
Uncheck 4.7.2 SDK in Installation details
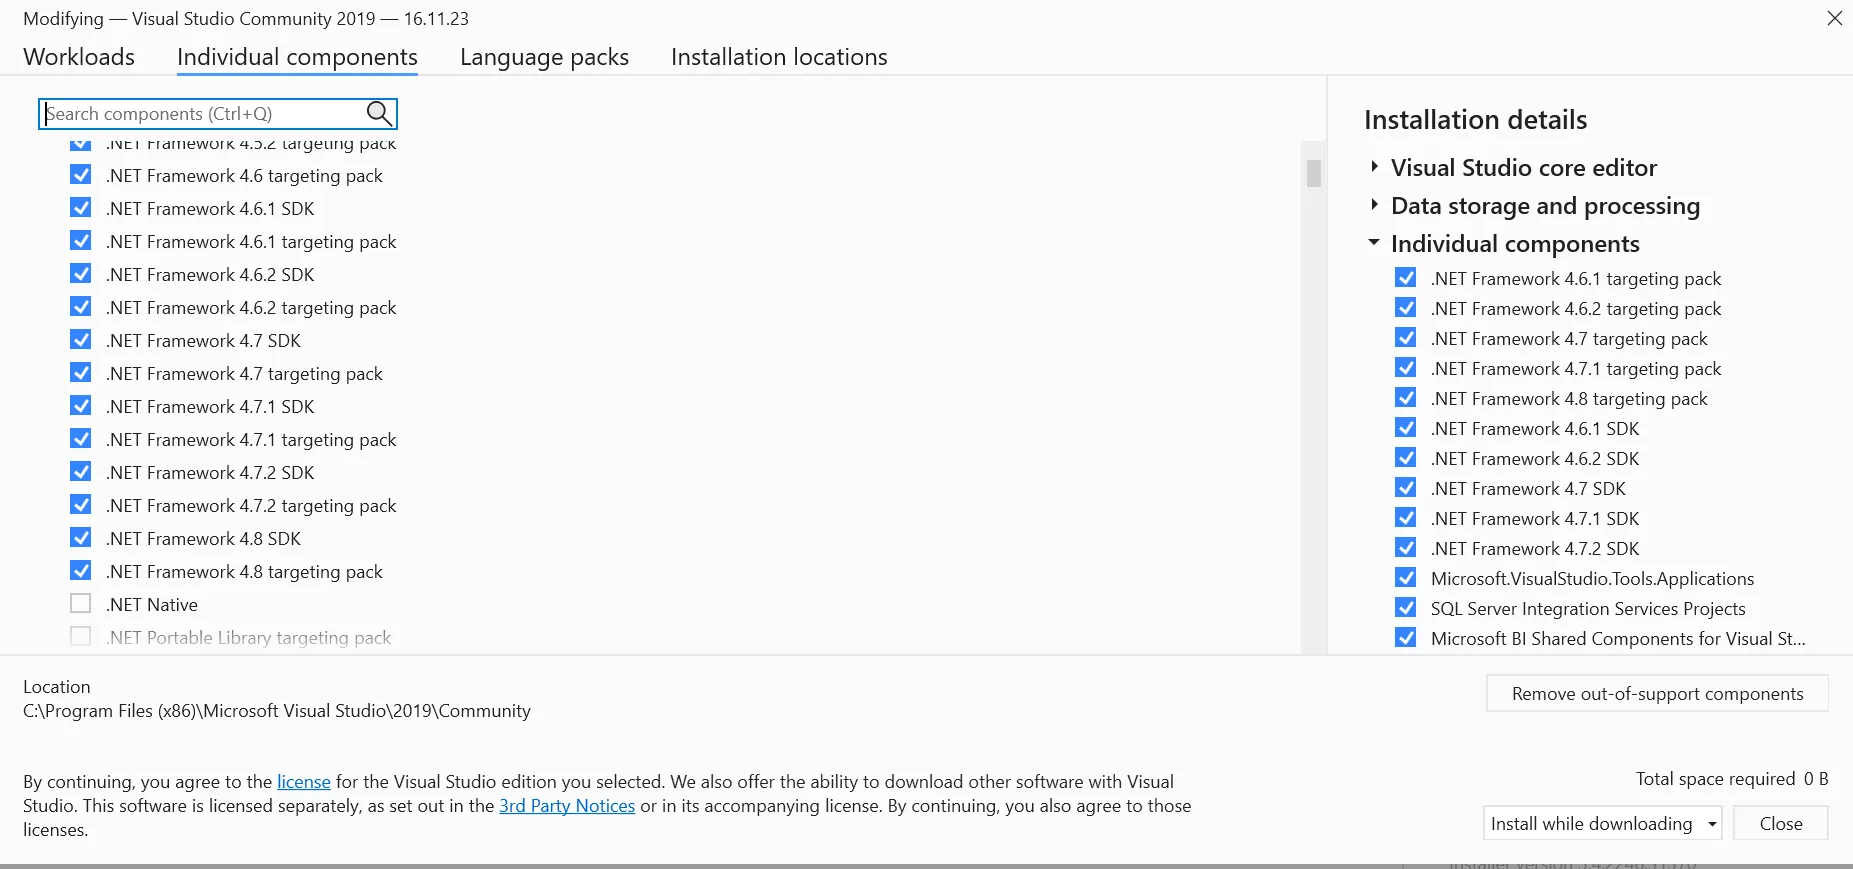[x=1406, y=548]
